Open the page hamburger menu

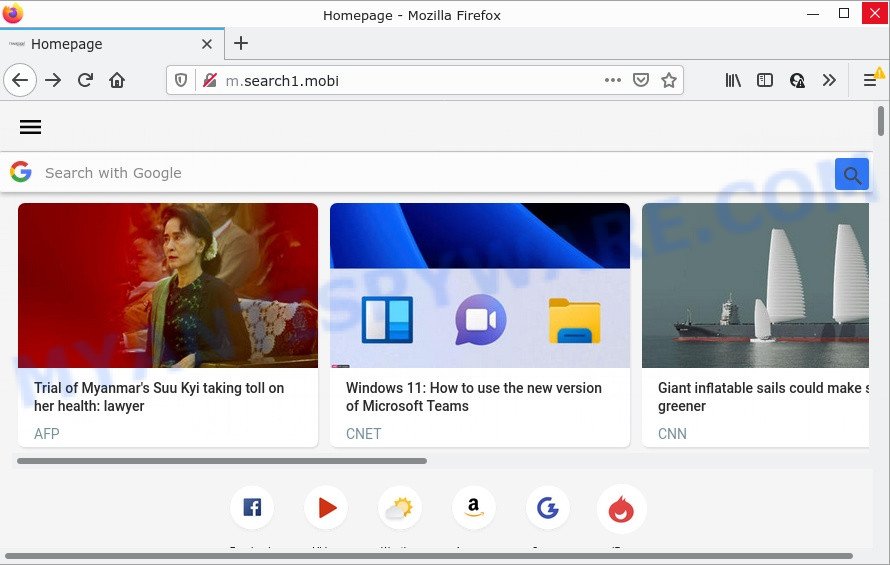coord(31,127)
